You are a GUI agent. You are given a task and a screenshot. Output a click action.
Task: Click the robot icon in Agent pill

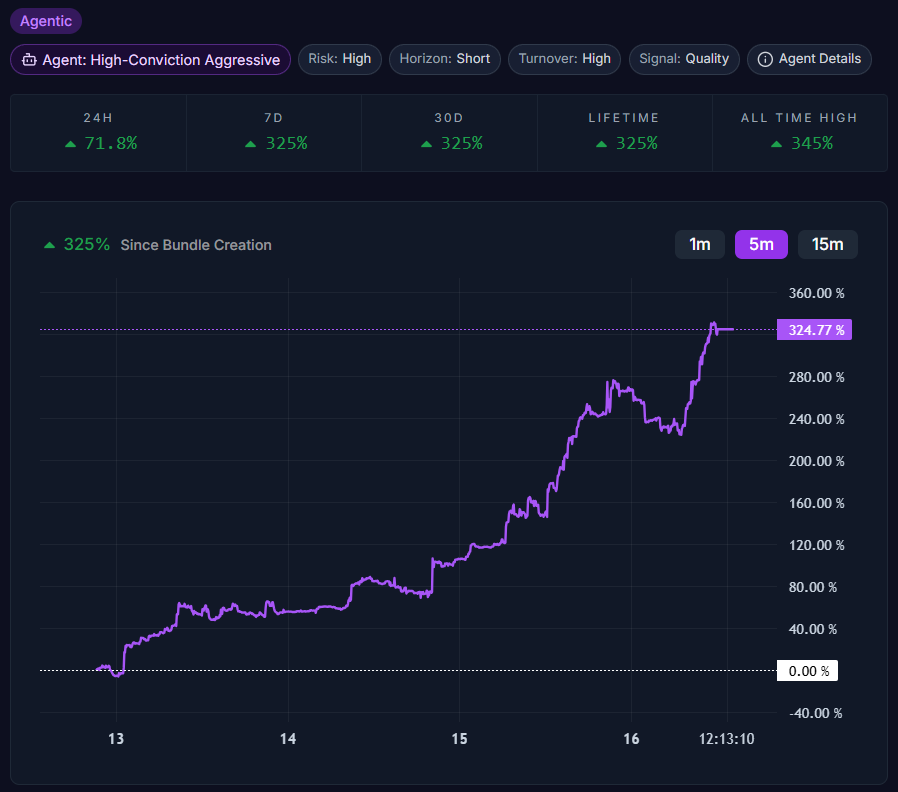point(29,60)
